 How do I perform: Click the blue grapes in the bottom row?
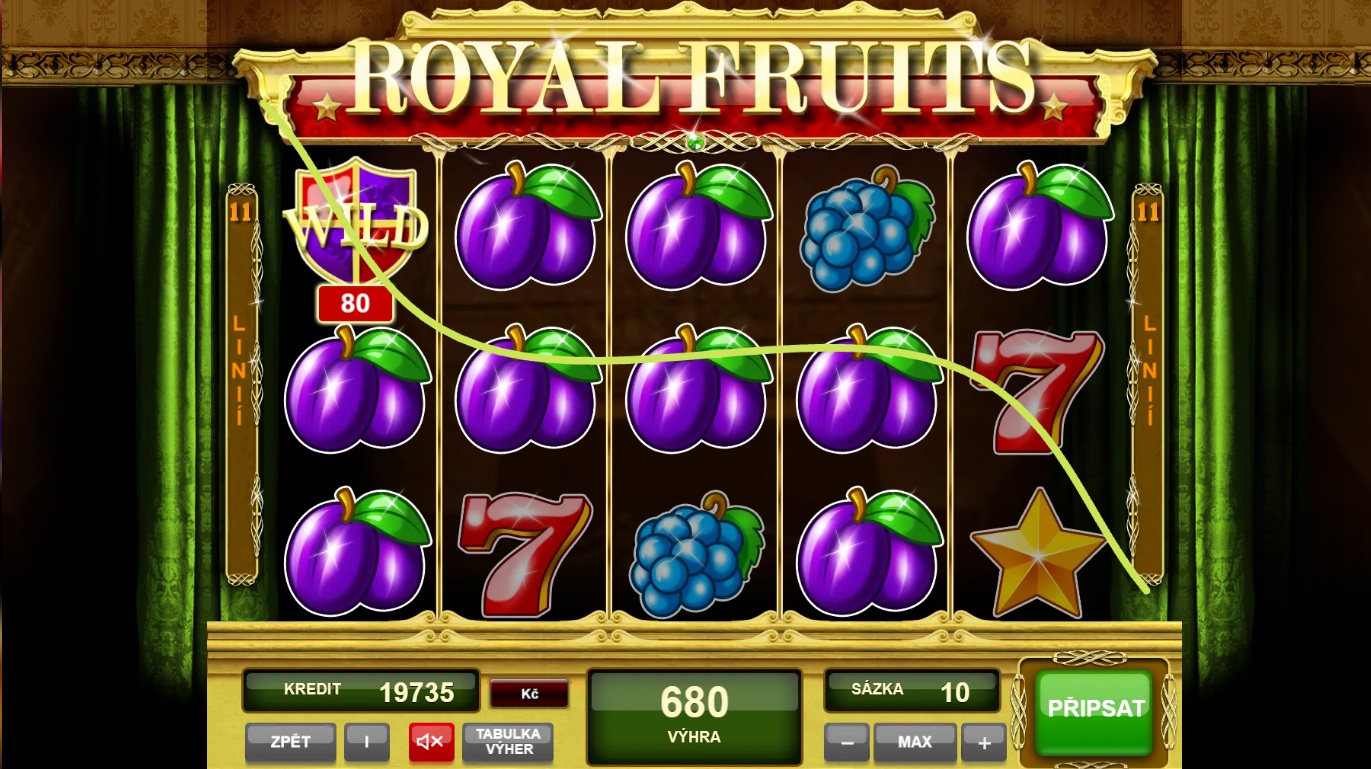point(697,554)
